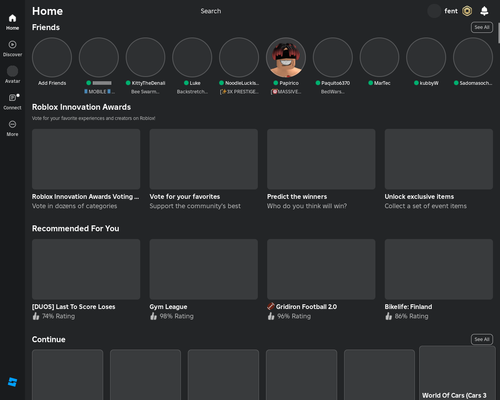This screenshot has height=400, width=500.
Task: Click the 86% Rating thumbs-up icon
Action: 389,316
